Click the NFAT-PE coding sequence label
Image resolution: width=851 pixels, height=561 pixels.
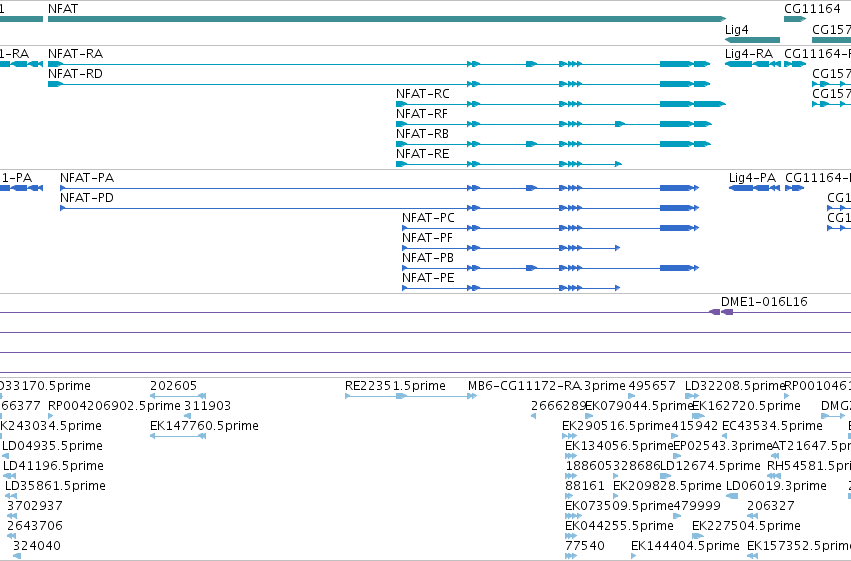pos(428,278)
